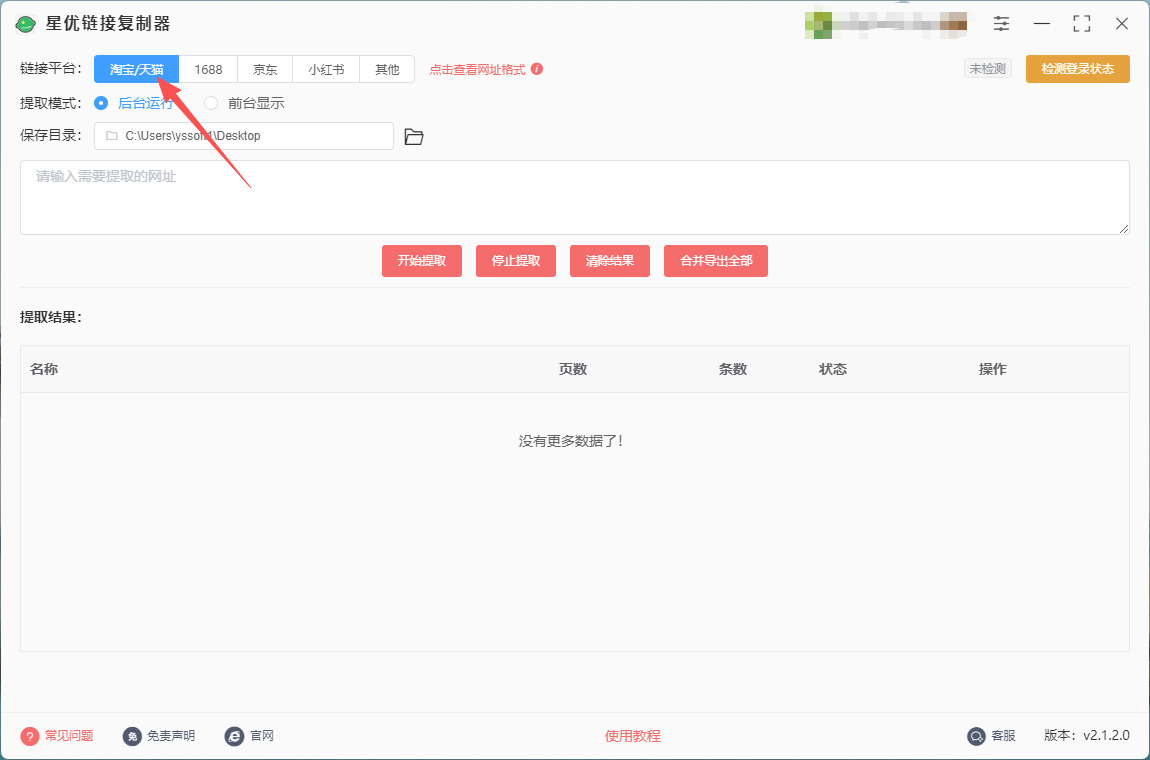Click 开始提取 button
Image resolution: width=1150 pixels, height=760 pixels.
click(x=422, y=261)
